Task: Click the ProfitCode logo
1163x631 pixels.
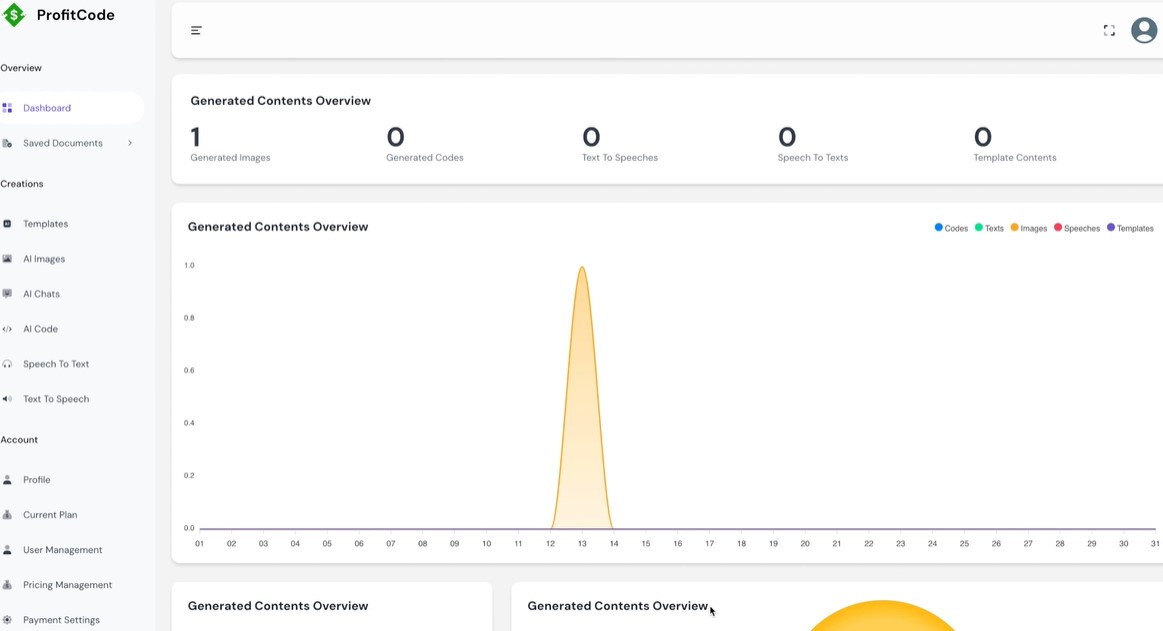Action: pos(55,15)
